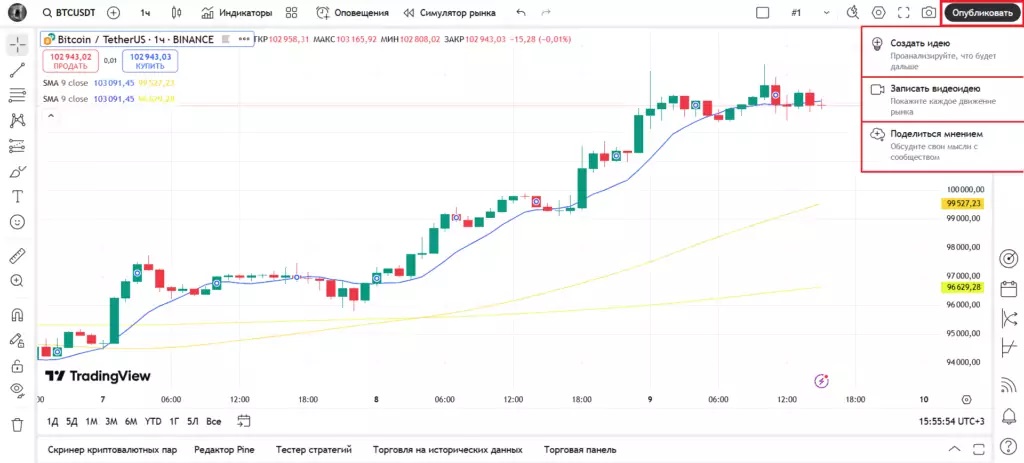Open chart settings hexagon icon
Screen dimensions: 1024x463
click(x=878, y=12)
